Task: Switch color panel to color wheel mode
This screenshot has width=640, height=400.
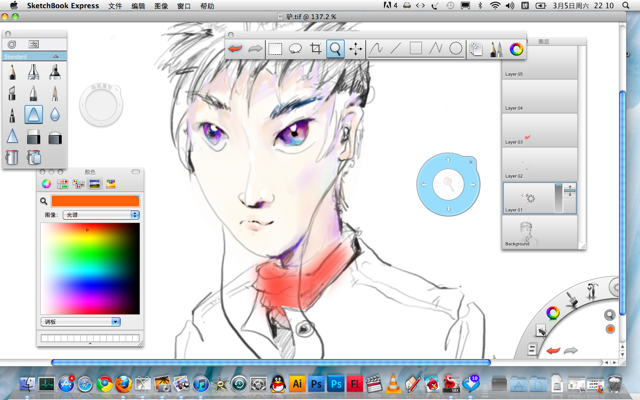Action: [x=46, y=184]
